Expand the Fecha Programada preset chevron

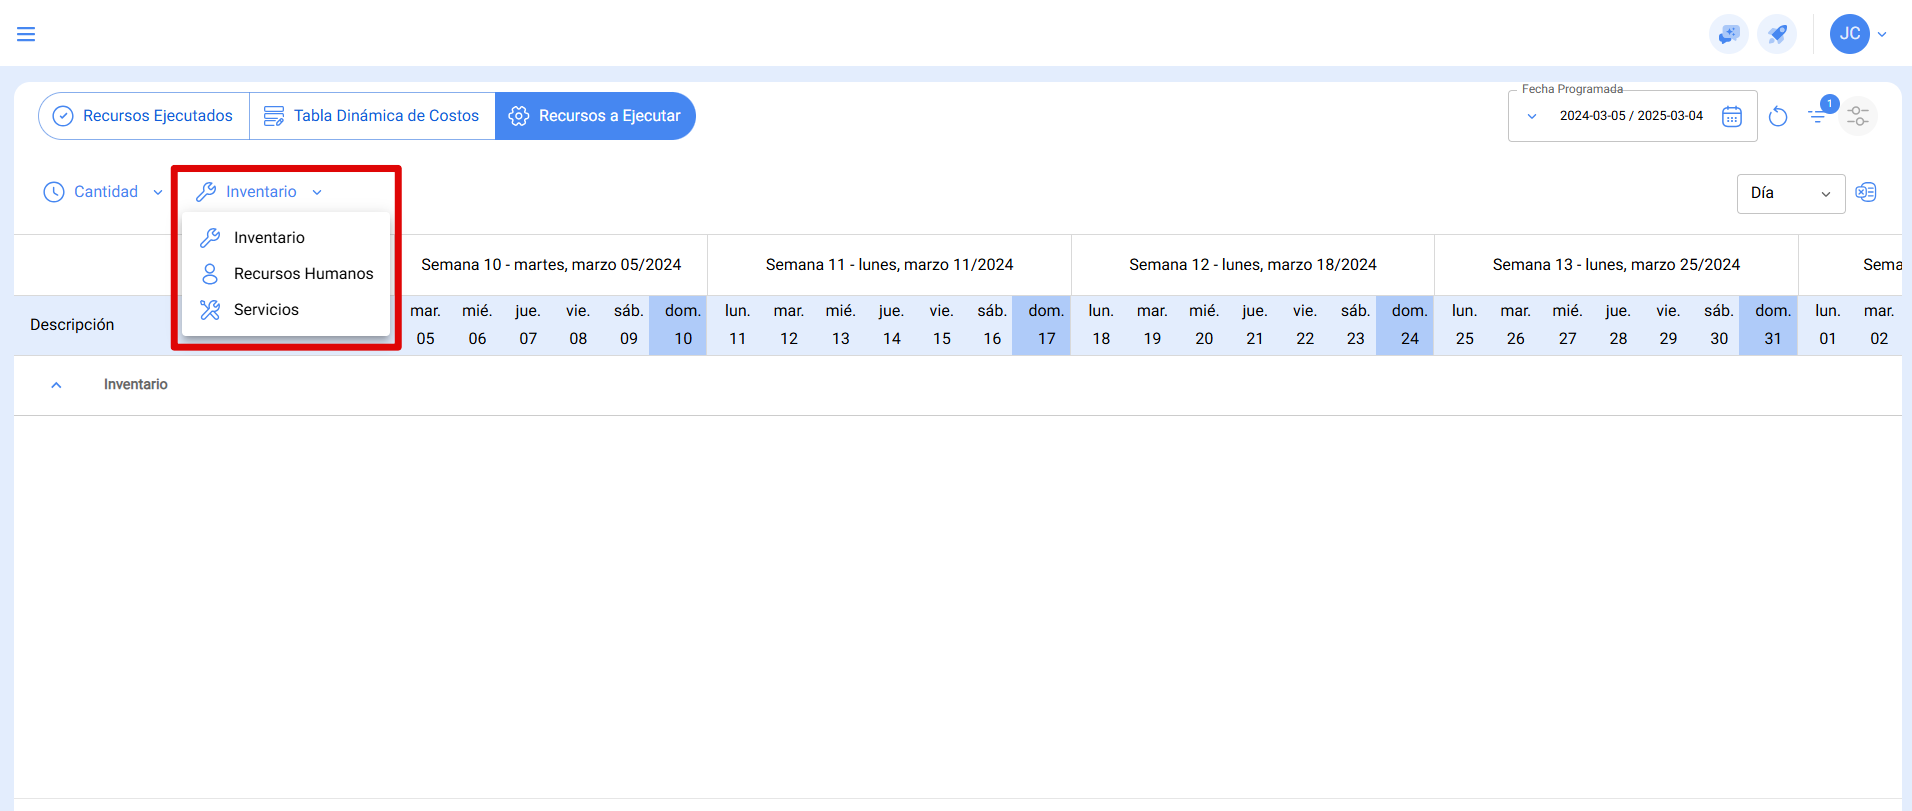[x=1531, y=116]
